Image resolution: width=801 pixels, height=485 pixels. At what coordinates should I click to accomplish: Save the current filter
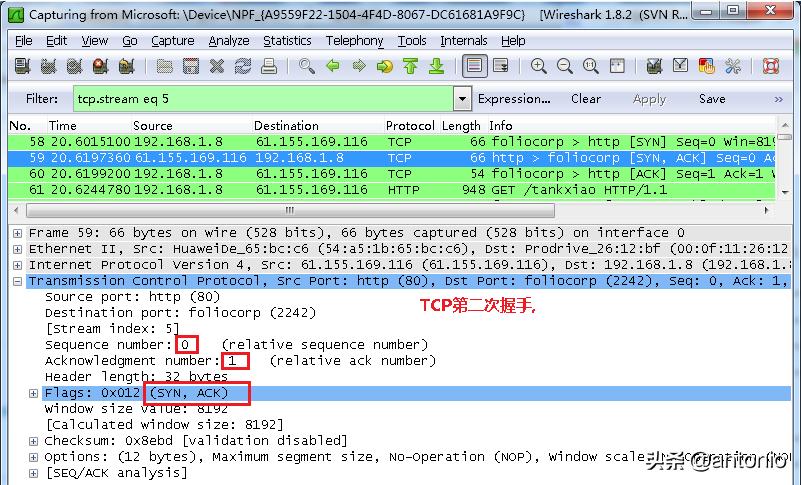(712, 99)
